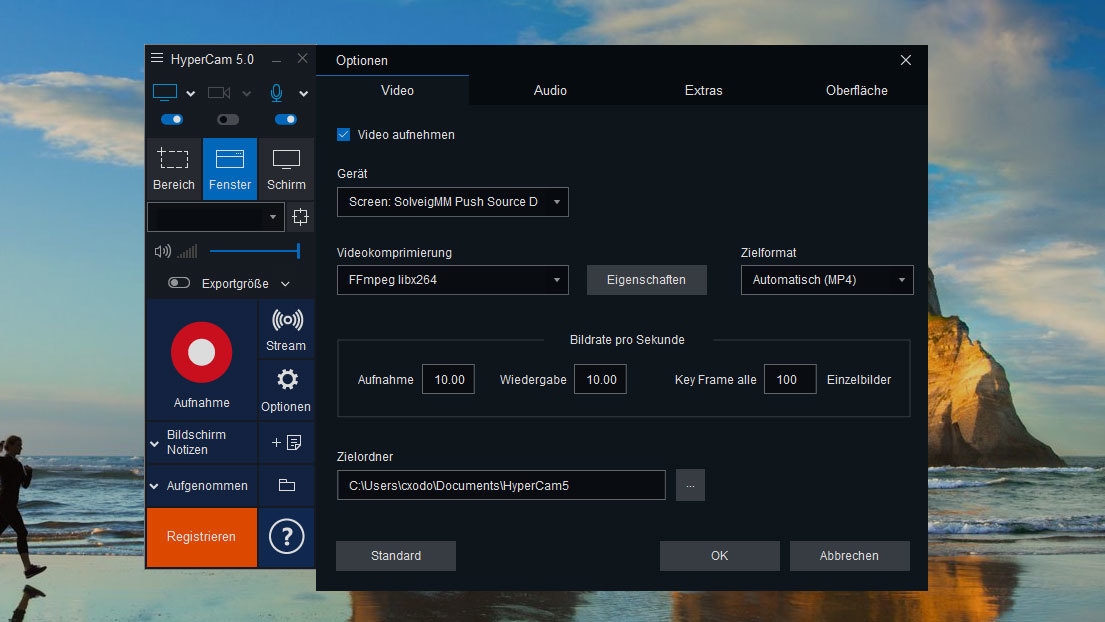1105x622 pixels.
Task: Click the Eigenschaften button
Action: point(646,280)
